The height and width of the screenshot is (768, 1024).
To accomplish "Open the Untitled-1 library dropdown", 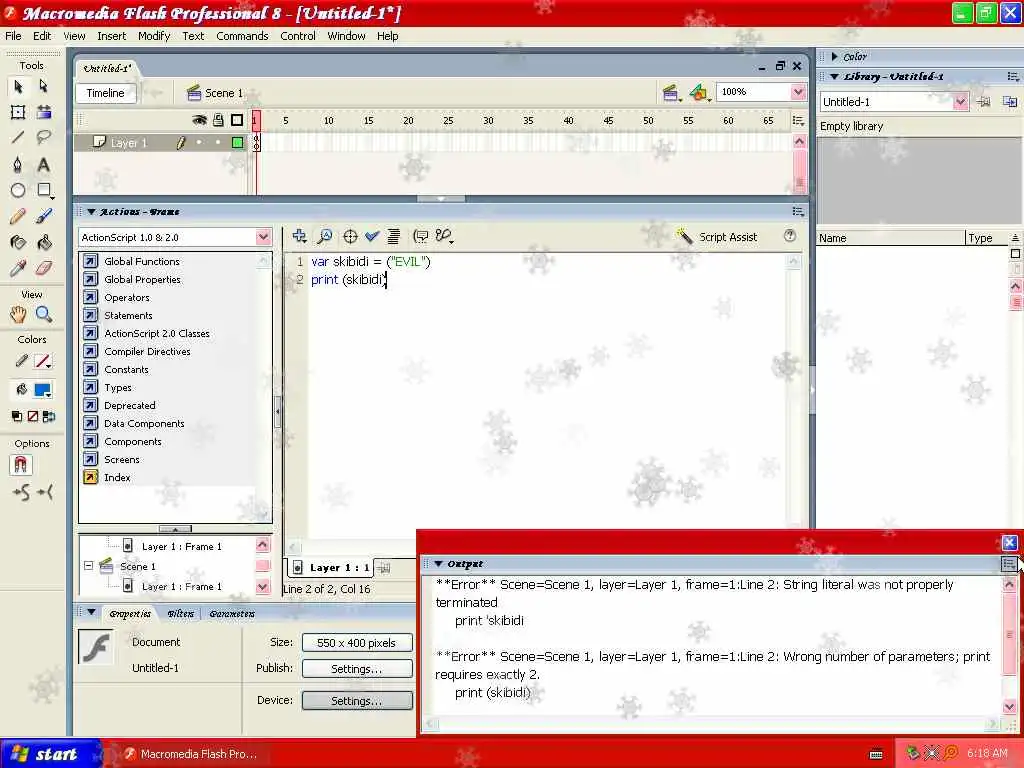I will (893, 102).
